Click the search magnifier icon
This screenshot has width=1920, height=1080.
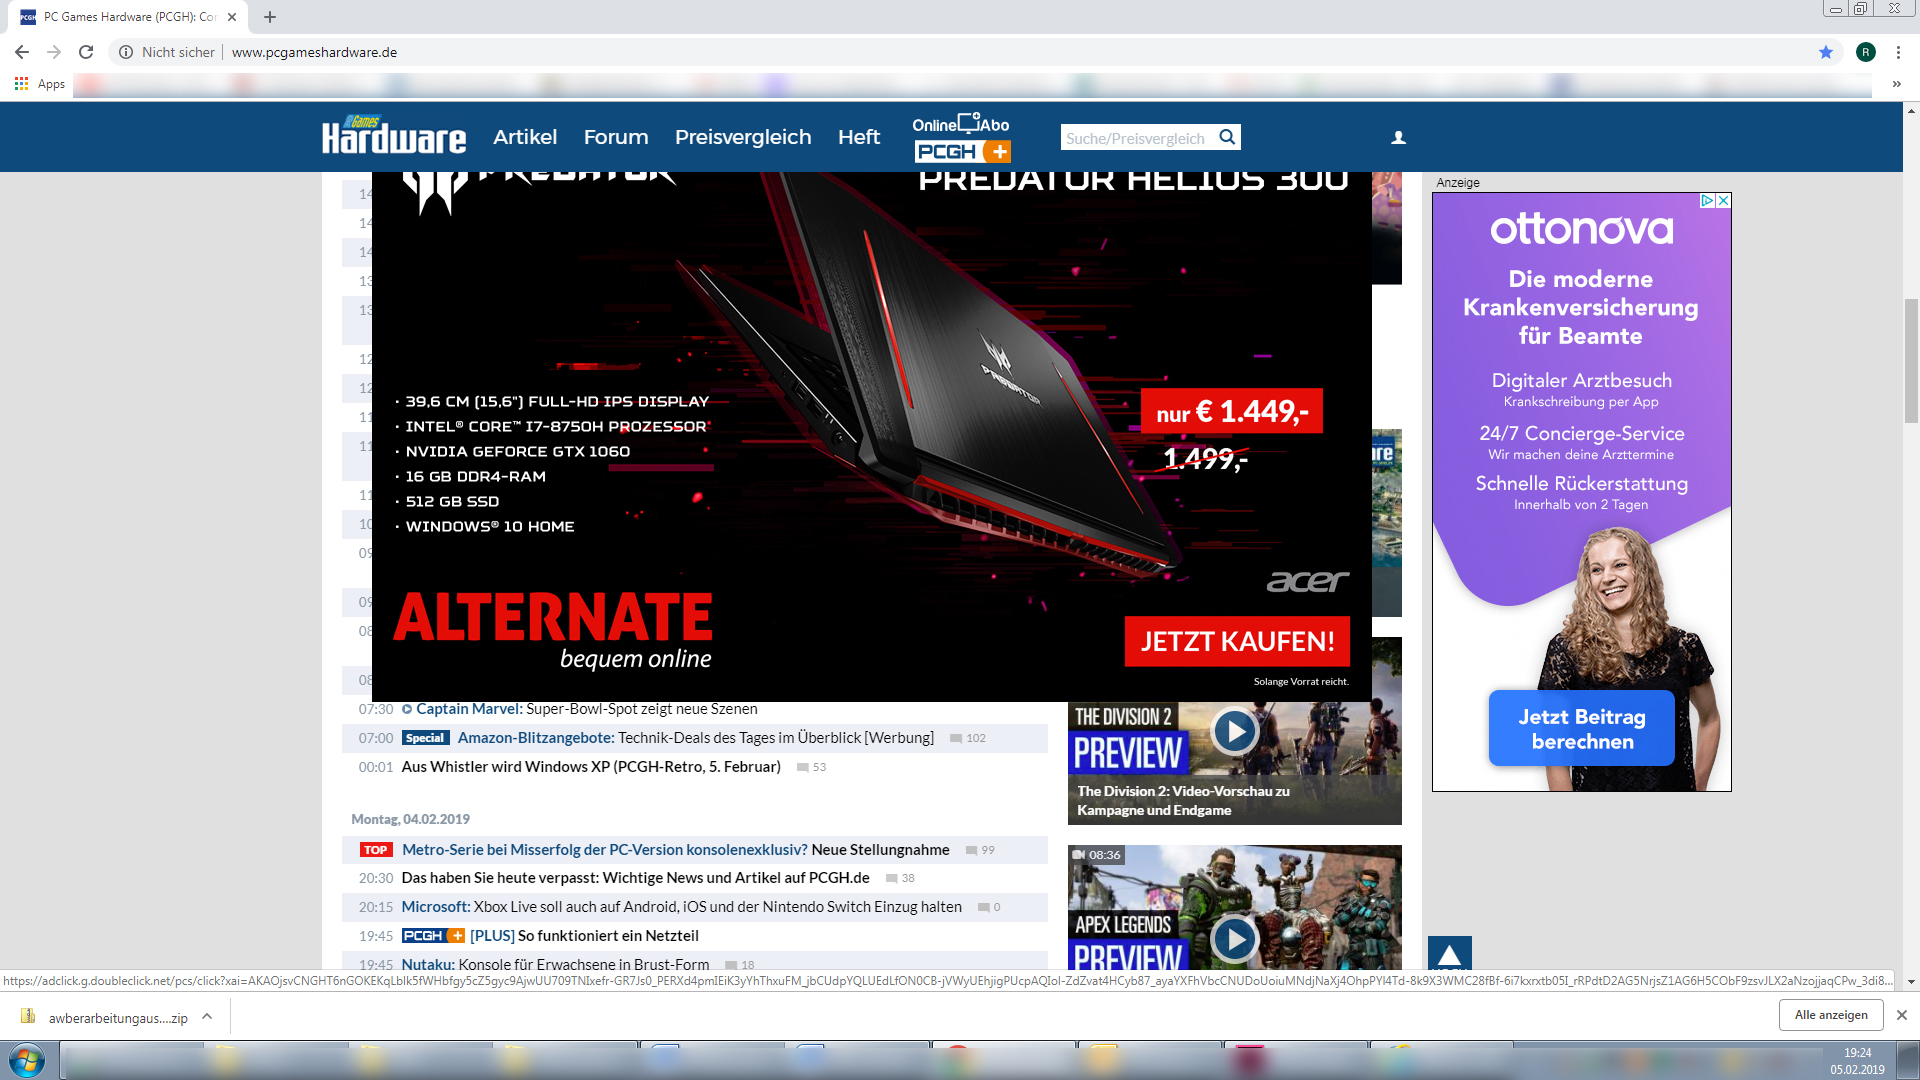pyautogui.click(x=1227, y=137)
